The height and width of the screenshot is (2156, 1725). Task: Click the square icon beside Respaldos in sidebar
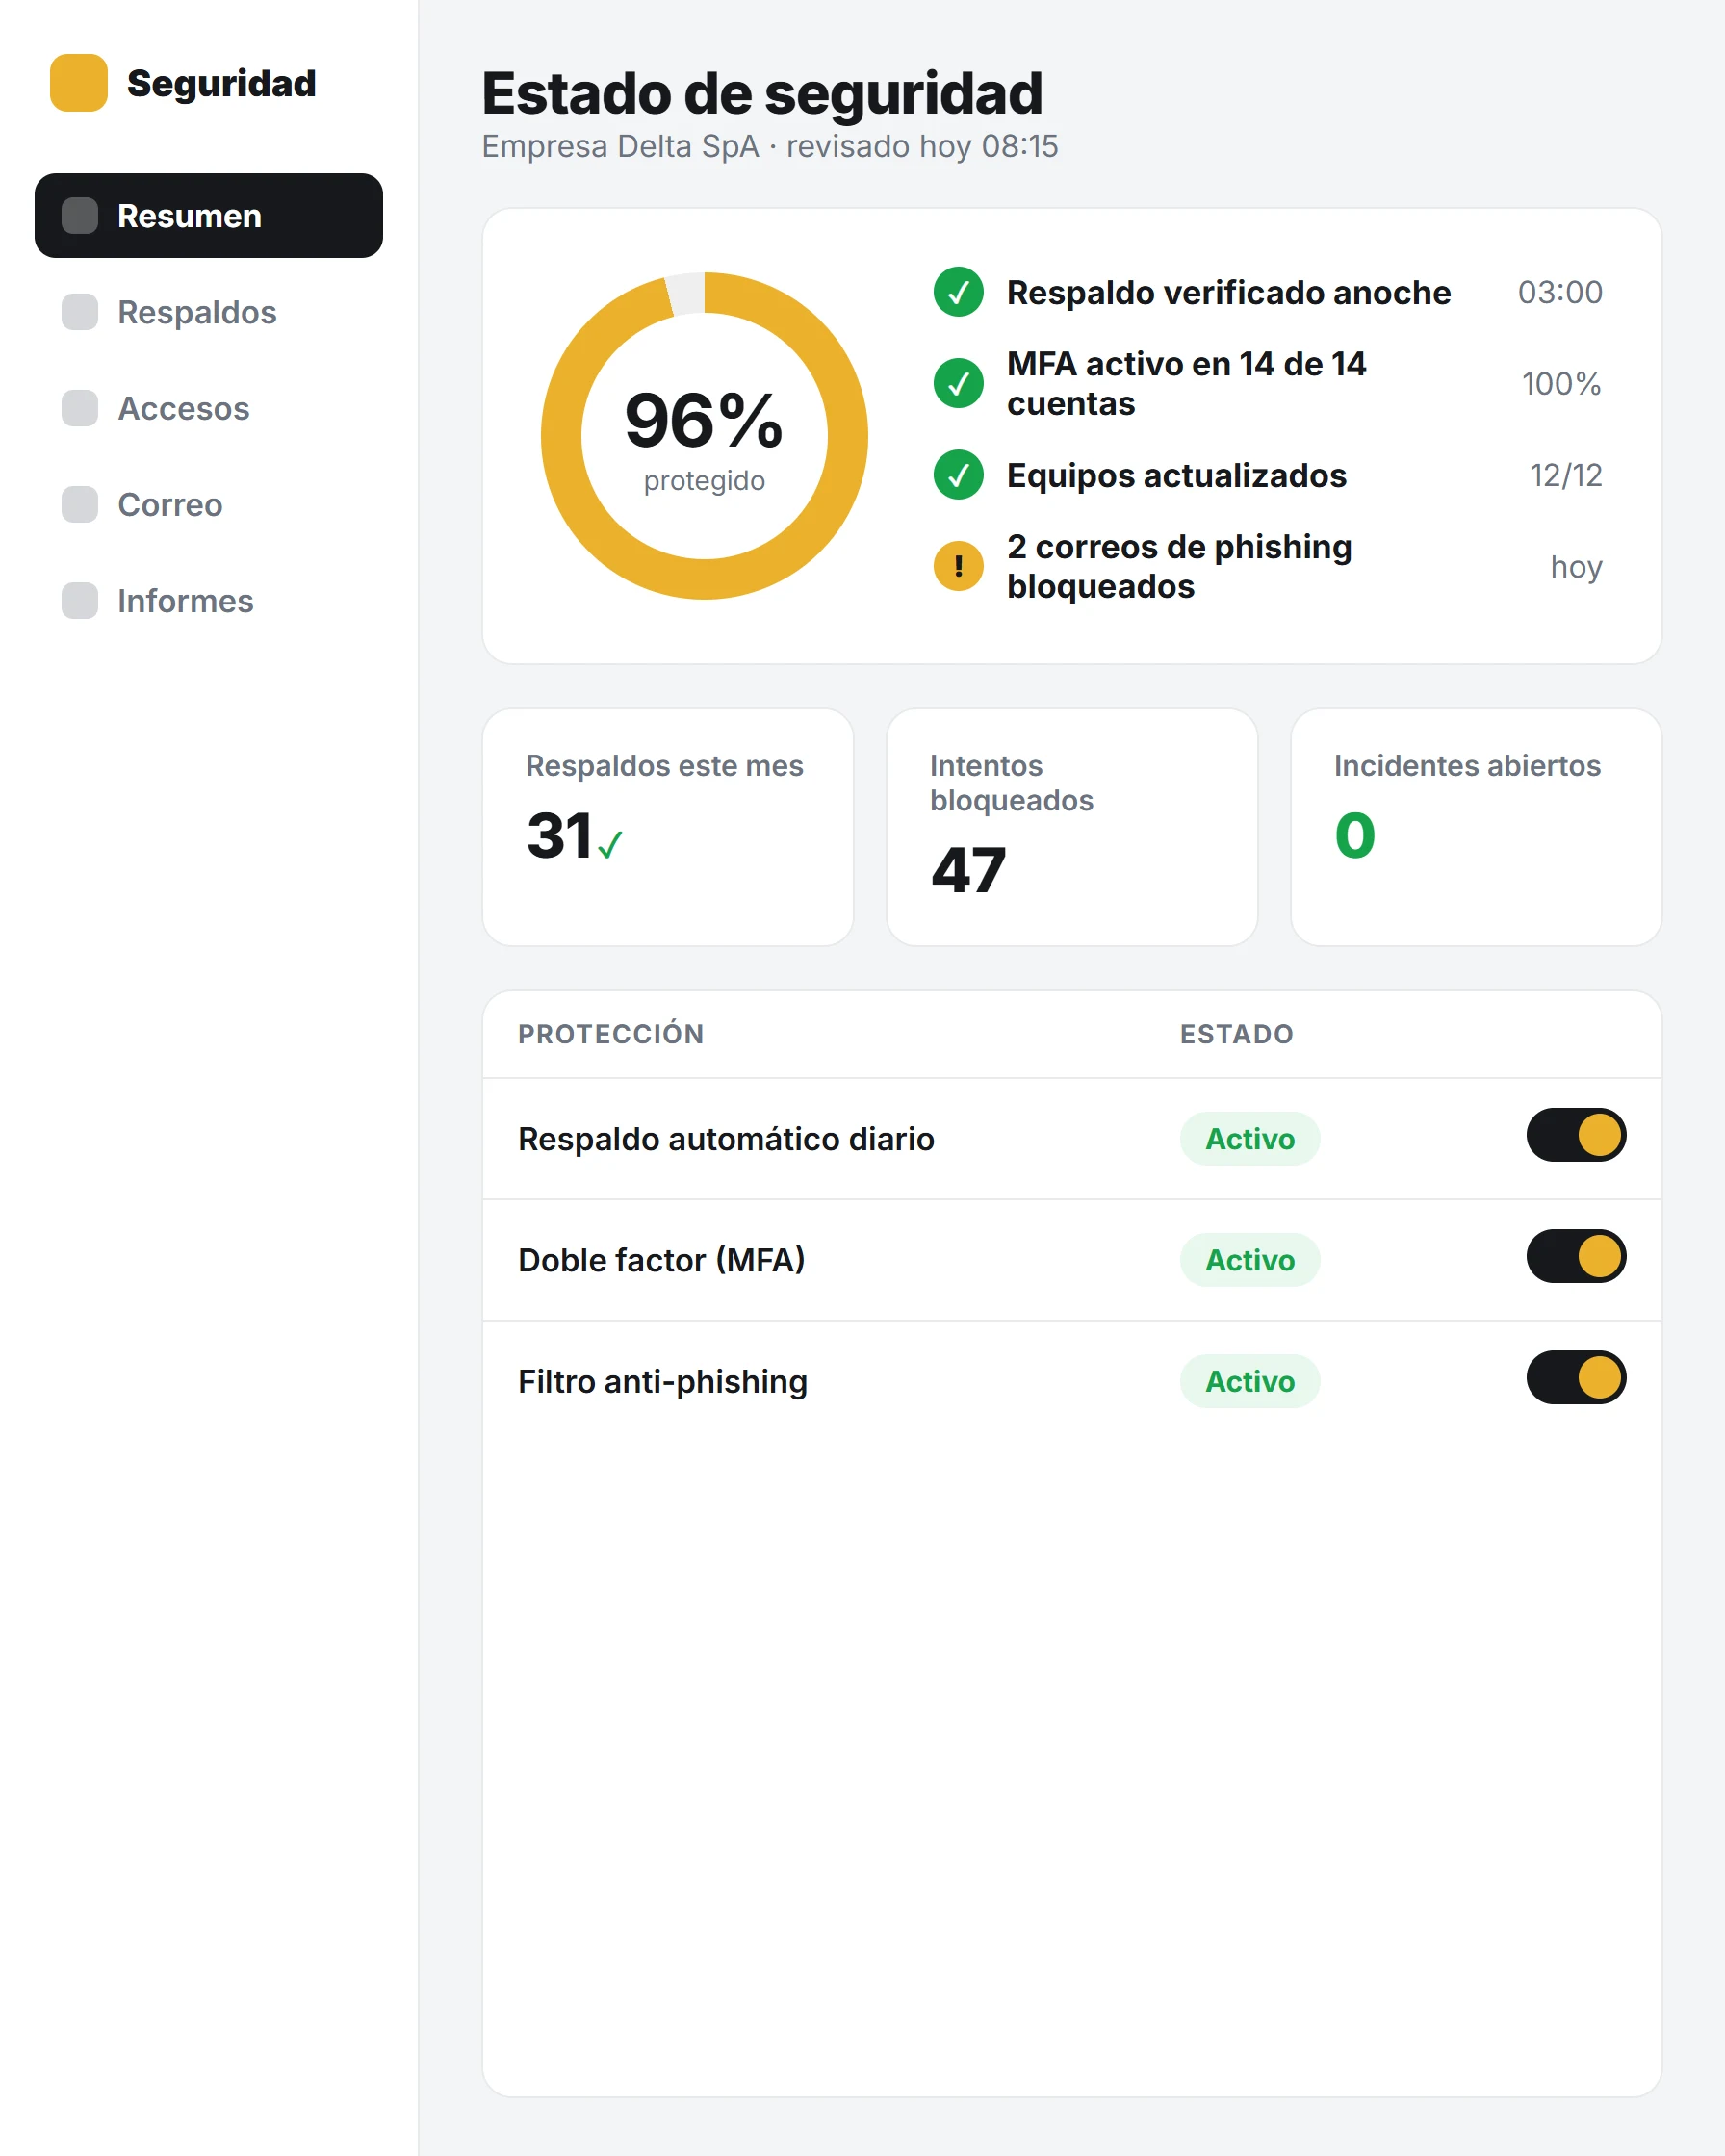80,312
